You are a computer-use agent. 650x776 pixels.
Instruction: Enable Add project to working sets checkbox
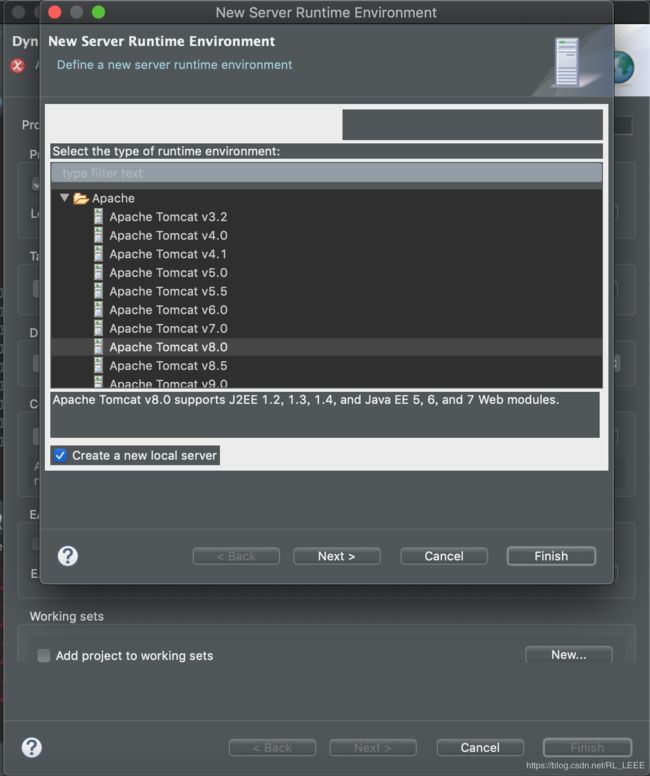44,656
